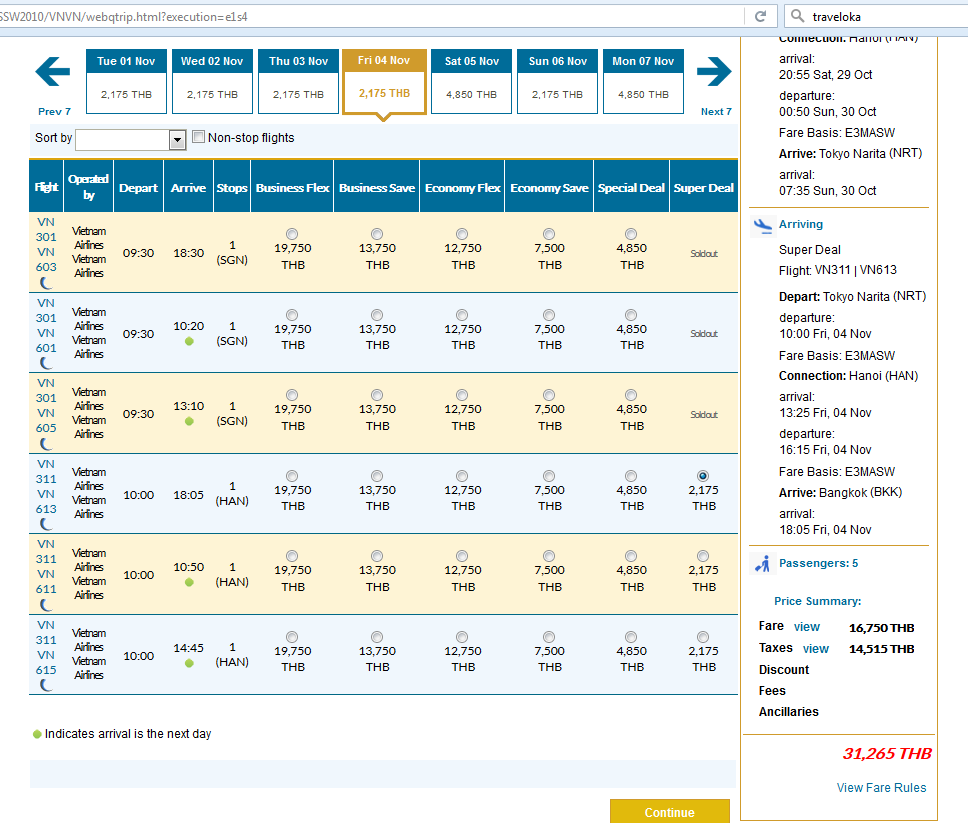Open flight VN 301 link in the VN 603 row

46,229
